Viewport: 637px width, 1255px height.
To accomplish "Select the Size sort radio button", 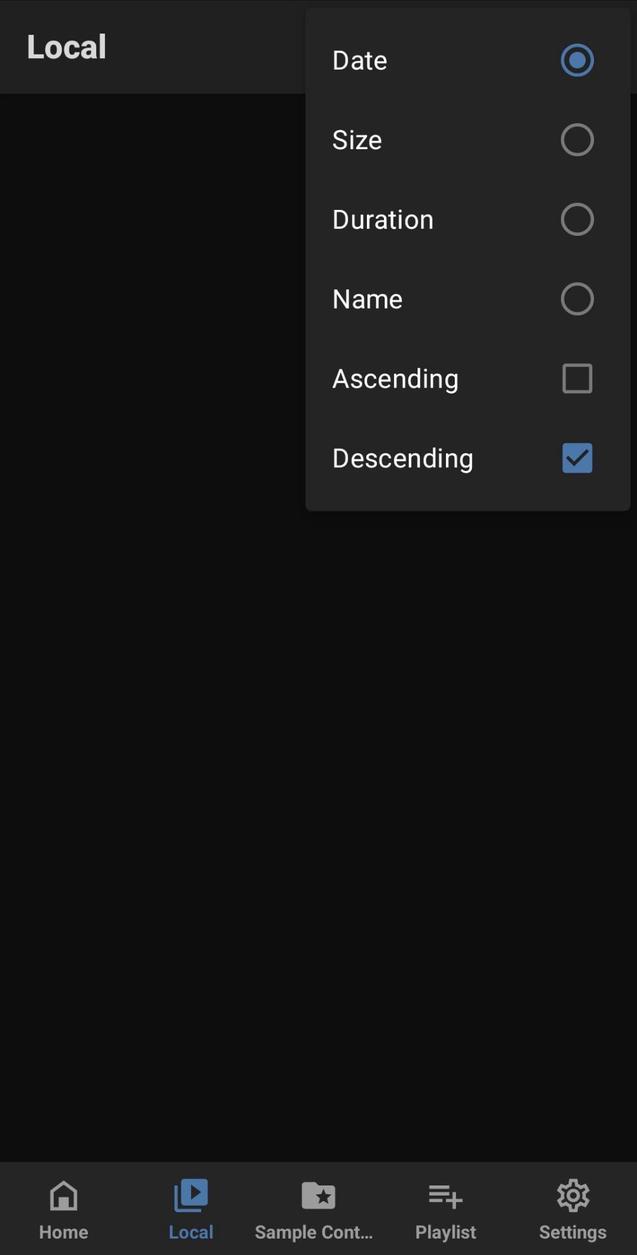I will (577, 139).
